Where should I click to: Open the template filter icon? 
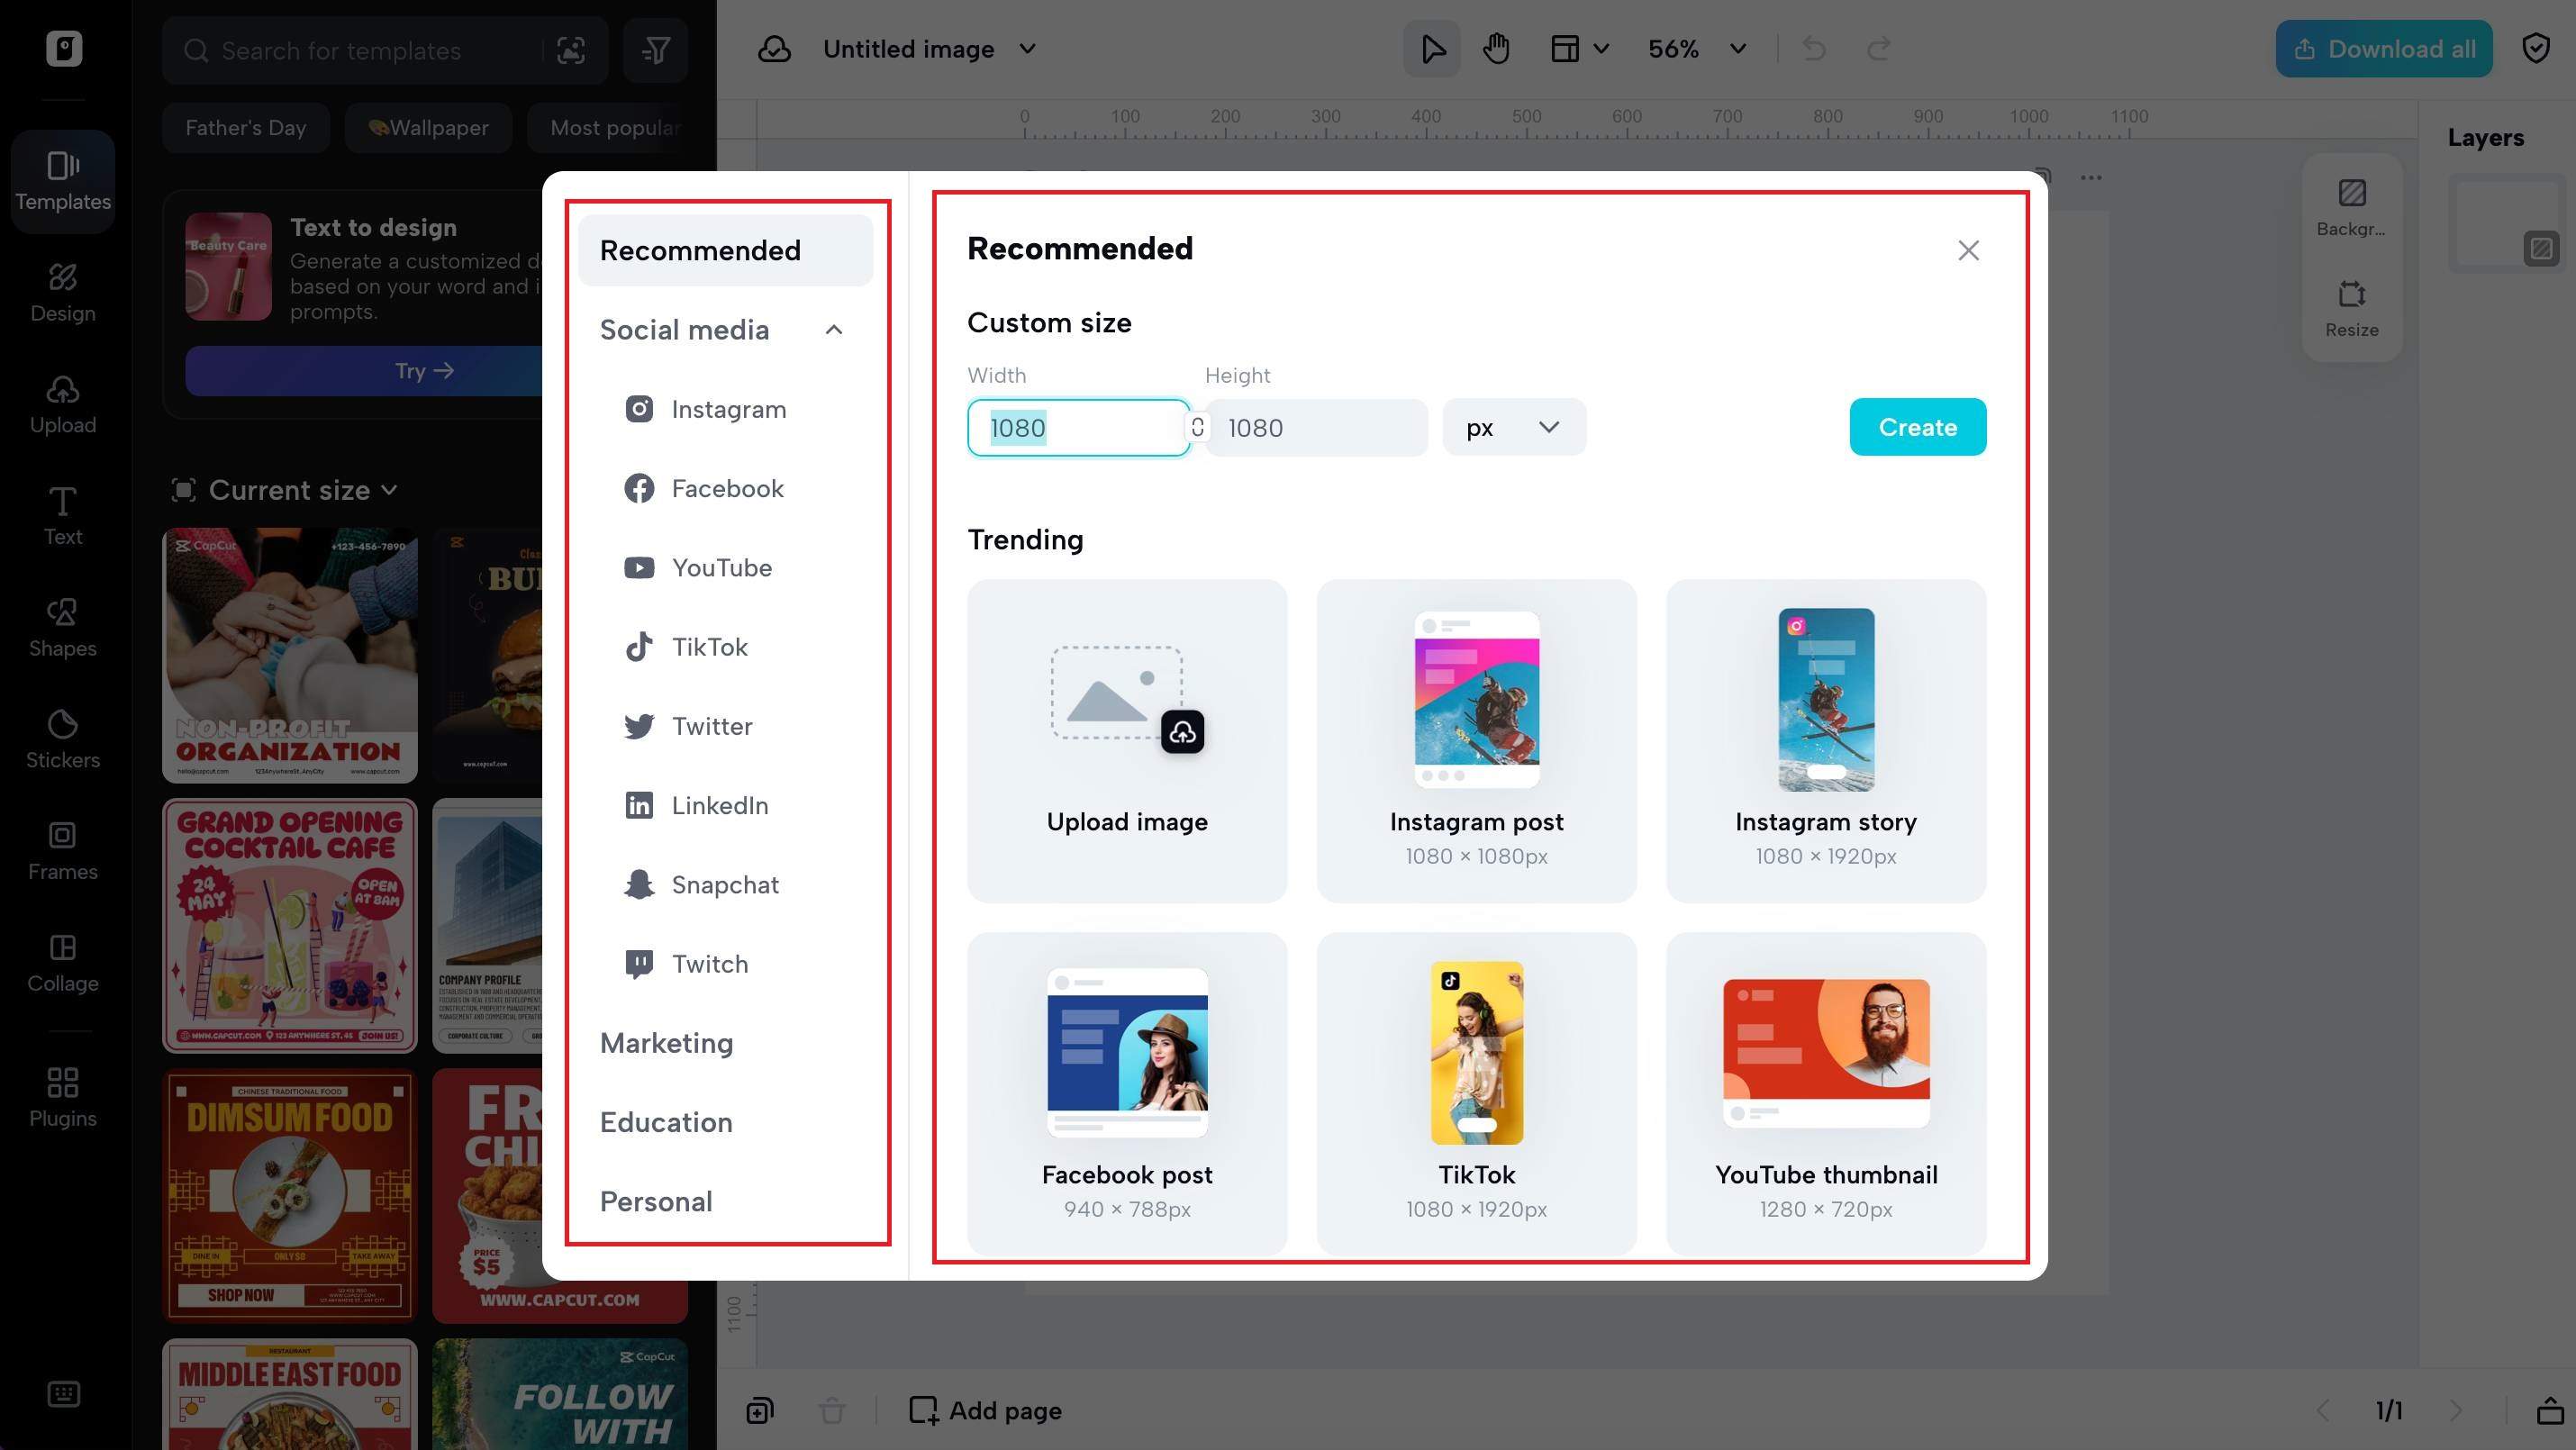[656, 50]
